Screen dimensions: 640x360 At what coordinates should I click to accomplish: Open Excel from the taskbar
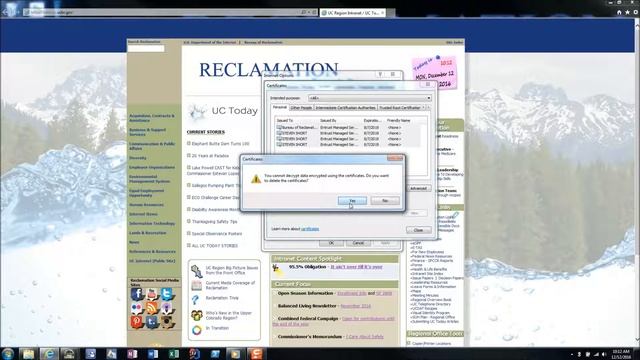point(174,354)
